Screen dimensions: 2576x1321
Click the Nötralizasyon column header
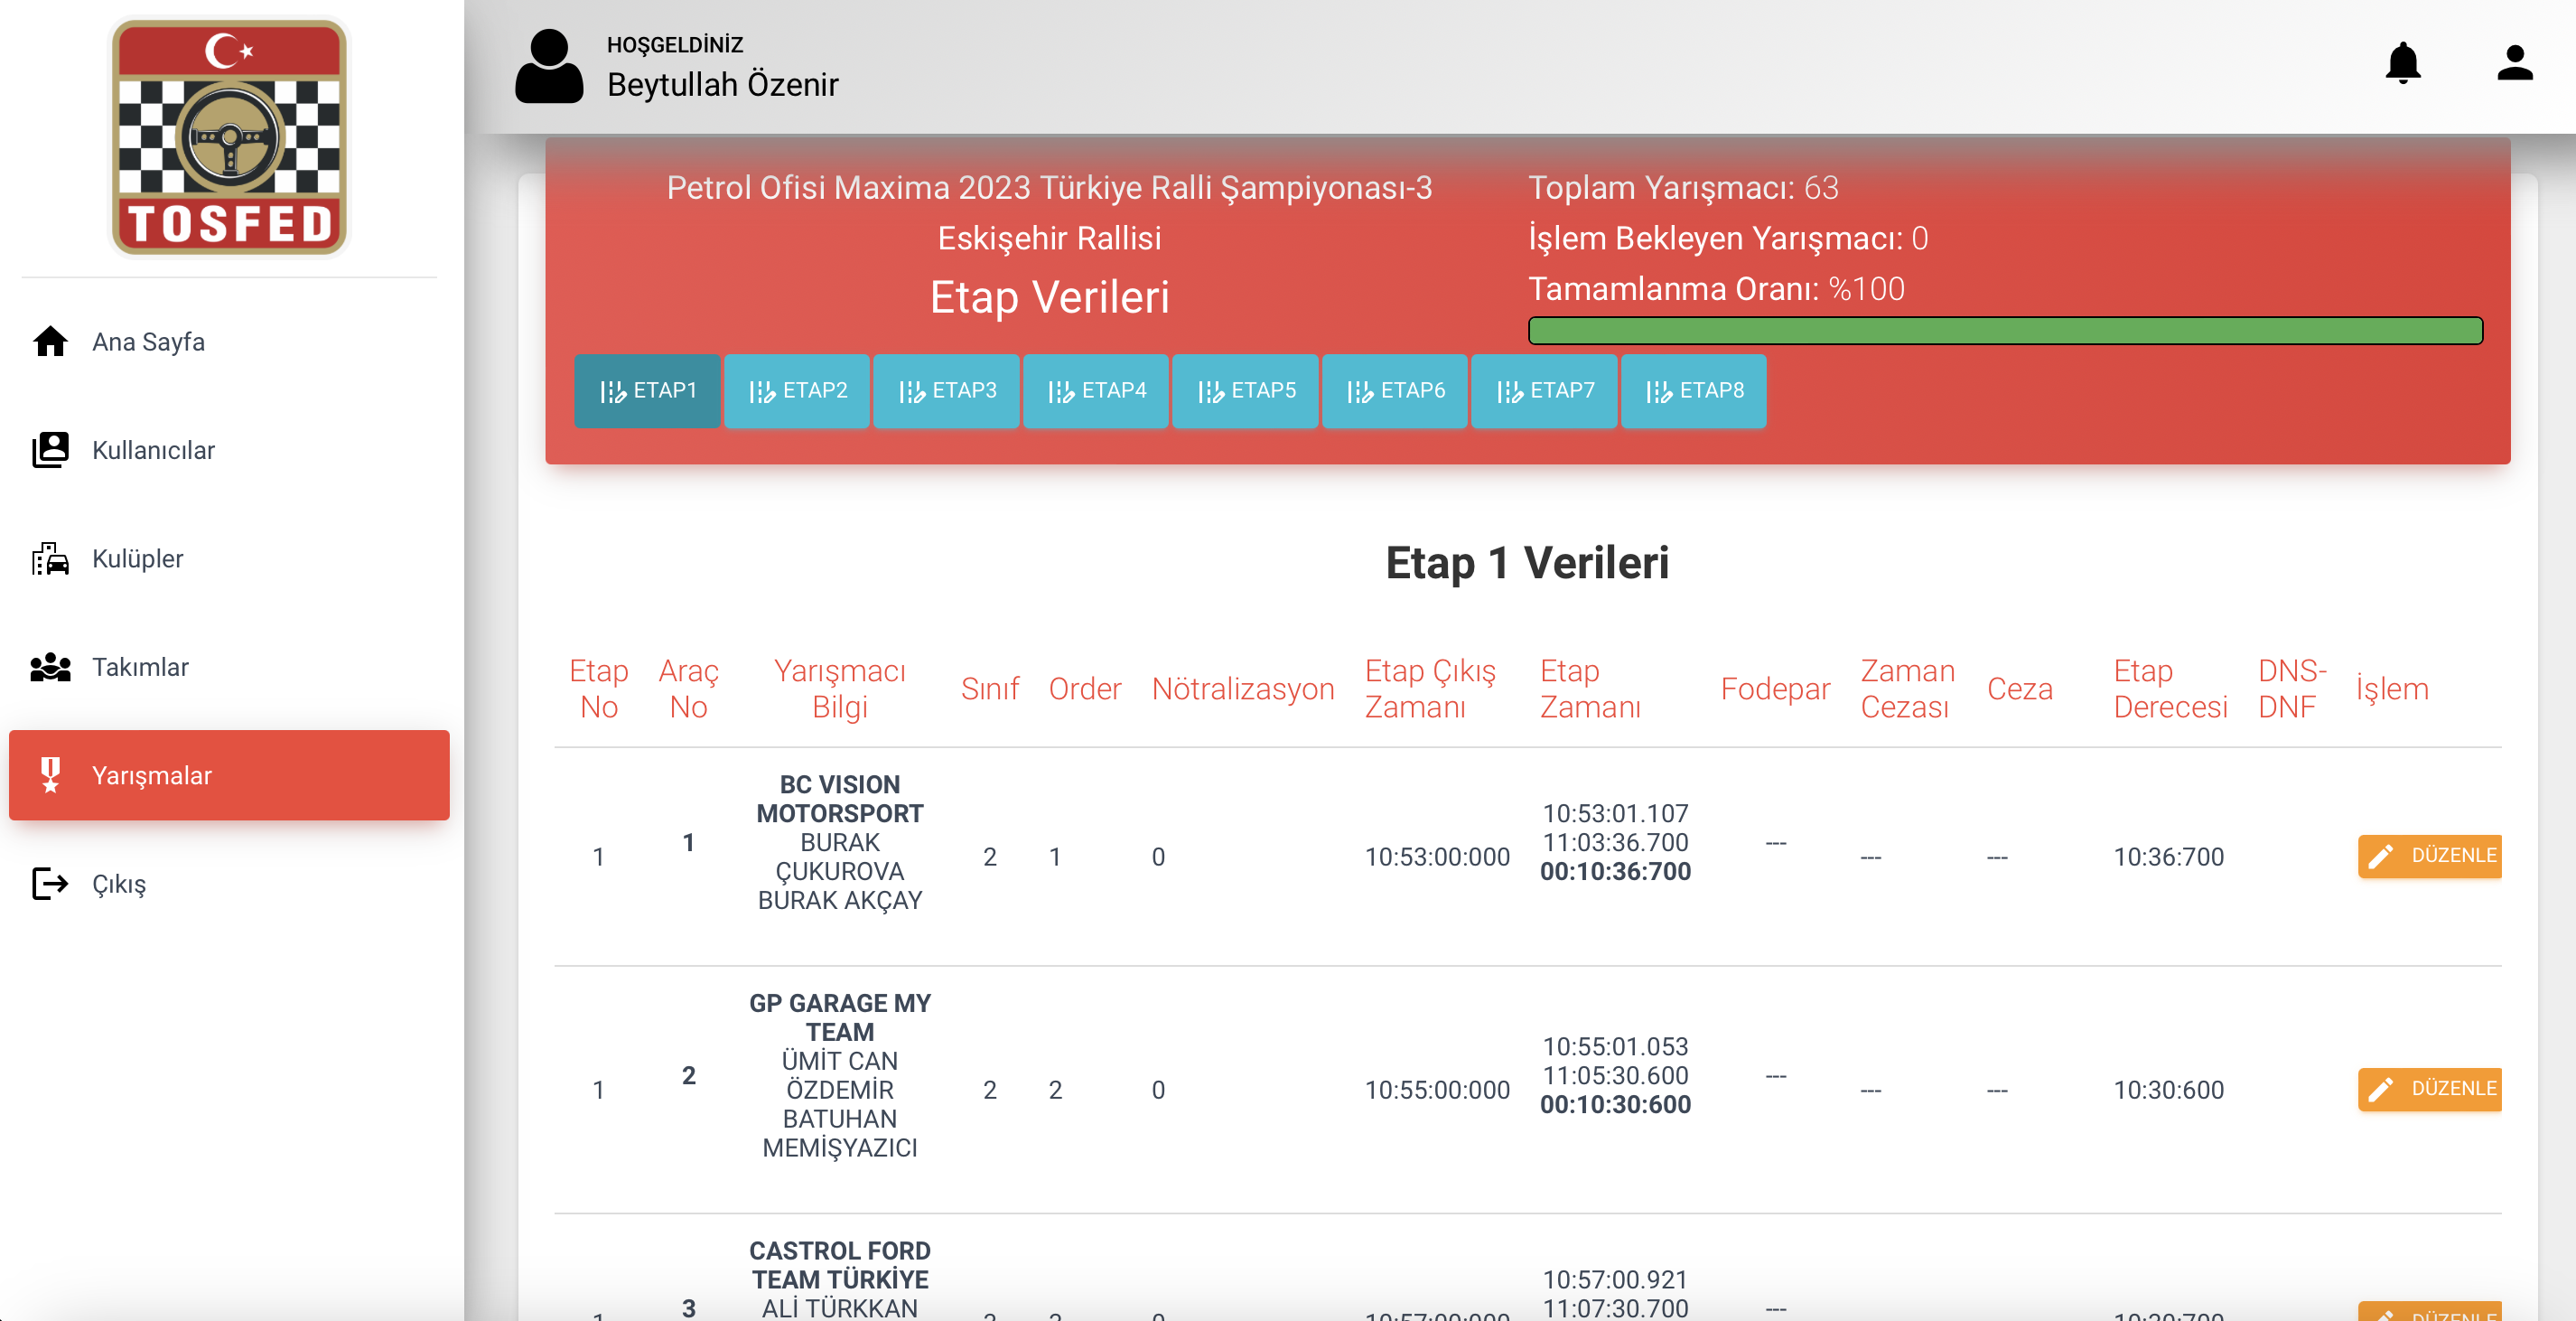(x=1243, y=689)
